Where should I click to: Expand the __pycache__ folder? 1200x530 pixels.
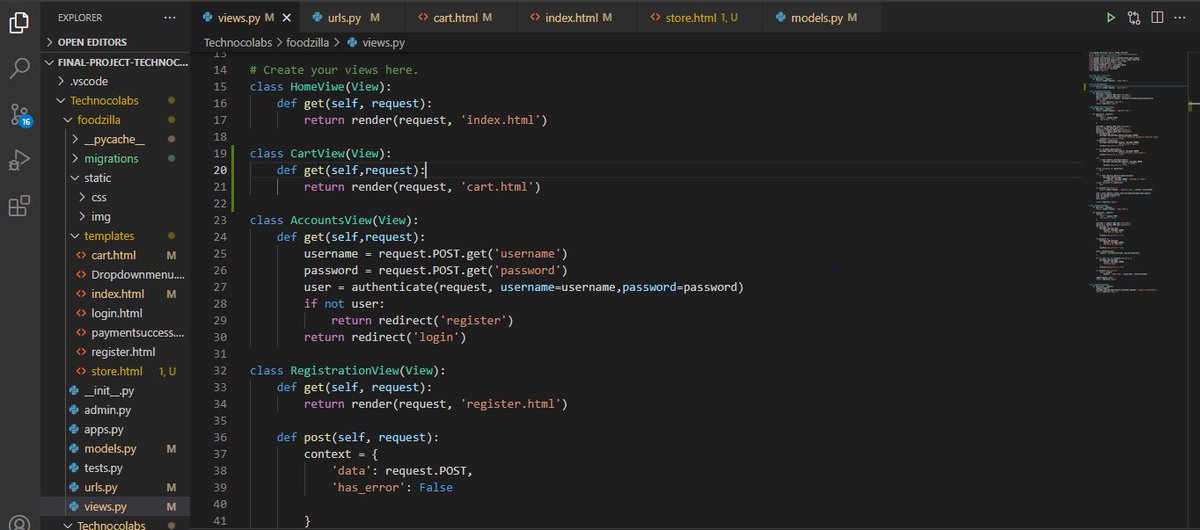(115, 139)
